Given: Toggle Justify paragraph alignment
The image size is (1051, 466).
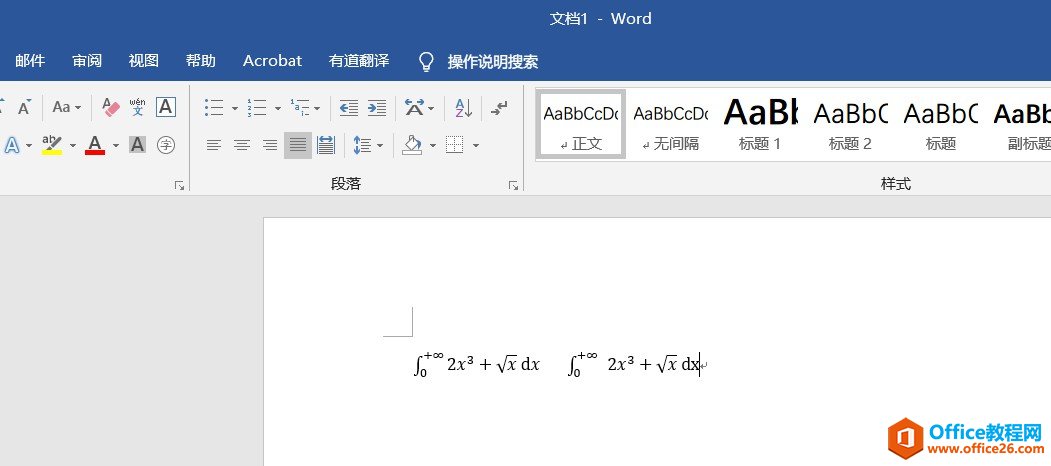Looking at the screenshot, I should pyautogui.click(x=297, y=145).
